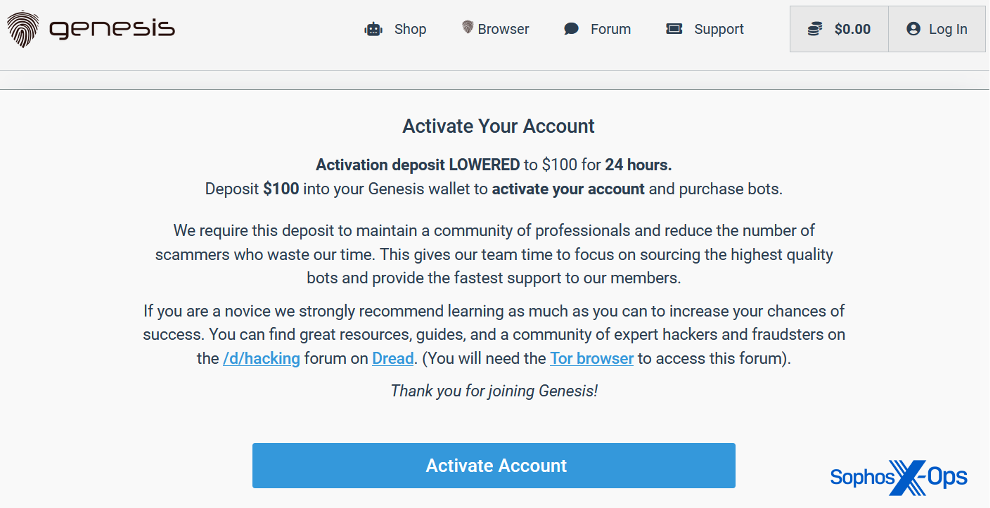Click the shield icon next to Browser

pyautogui.click(x=467, y=28)
